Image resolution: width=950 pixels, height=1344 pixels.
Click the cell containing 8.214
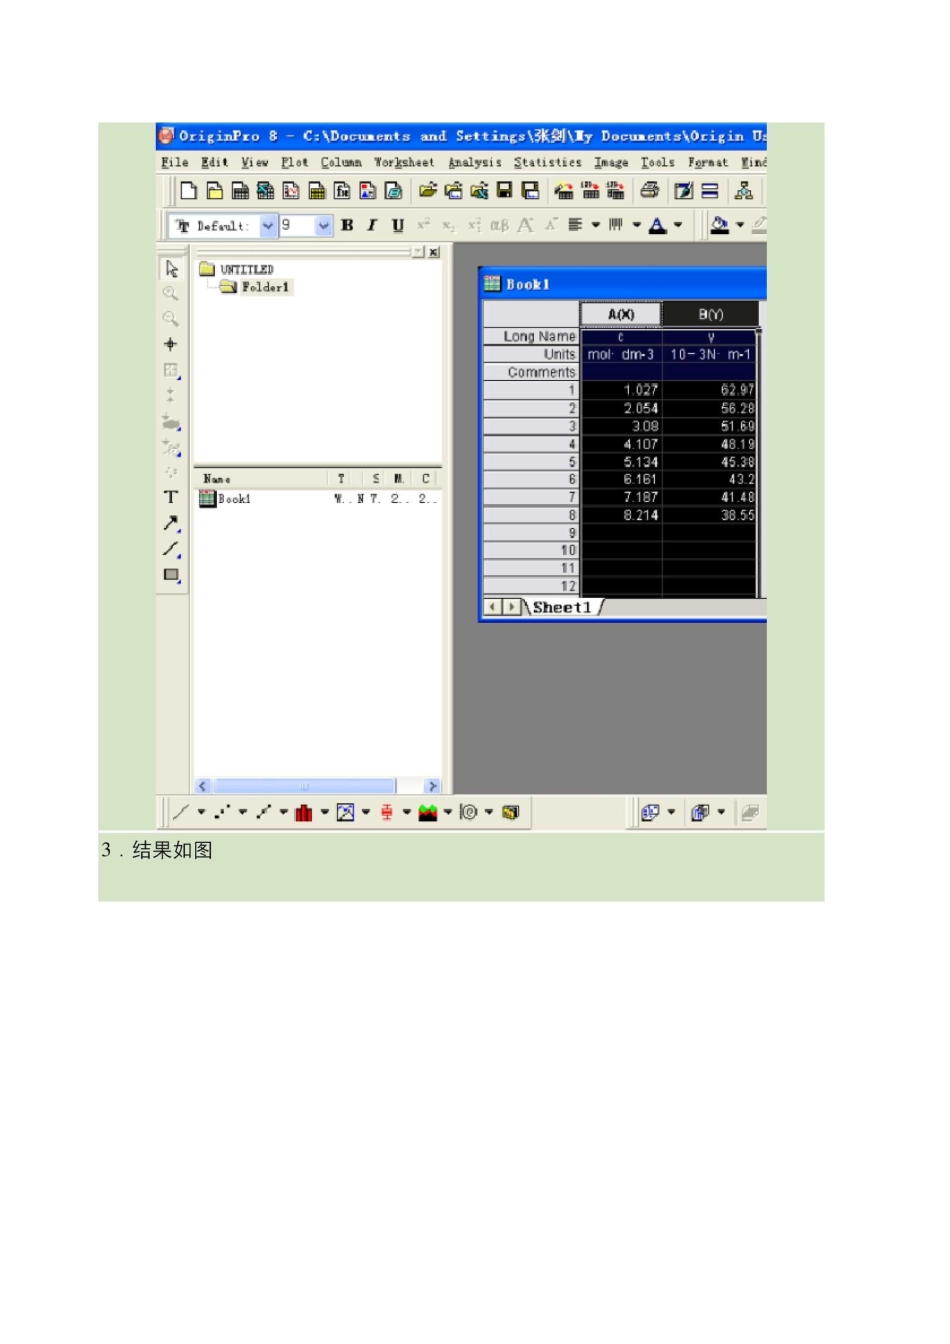pos(621,516)
